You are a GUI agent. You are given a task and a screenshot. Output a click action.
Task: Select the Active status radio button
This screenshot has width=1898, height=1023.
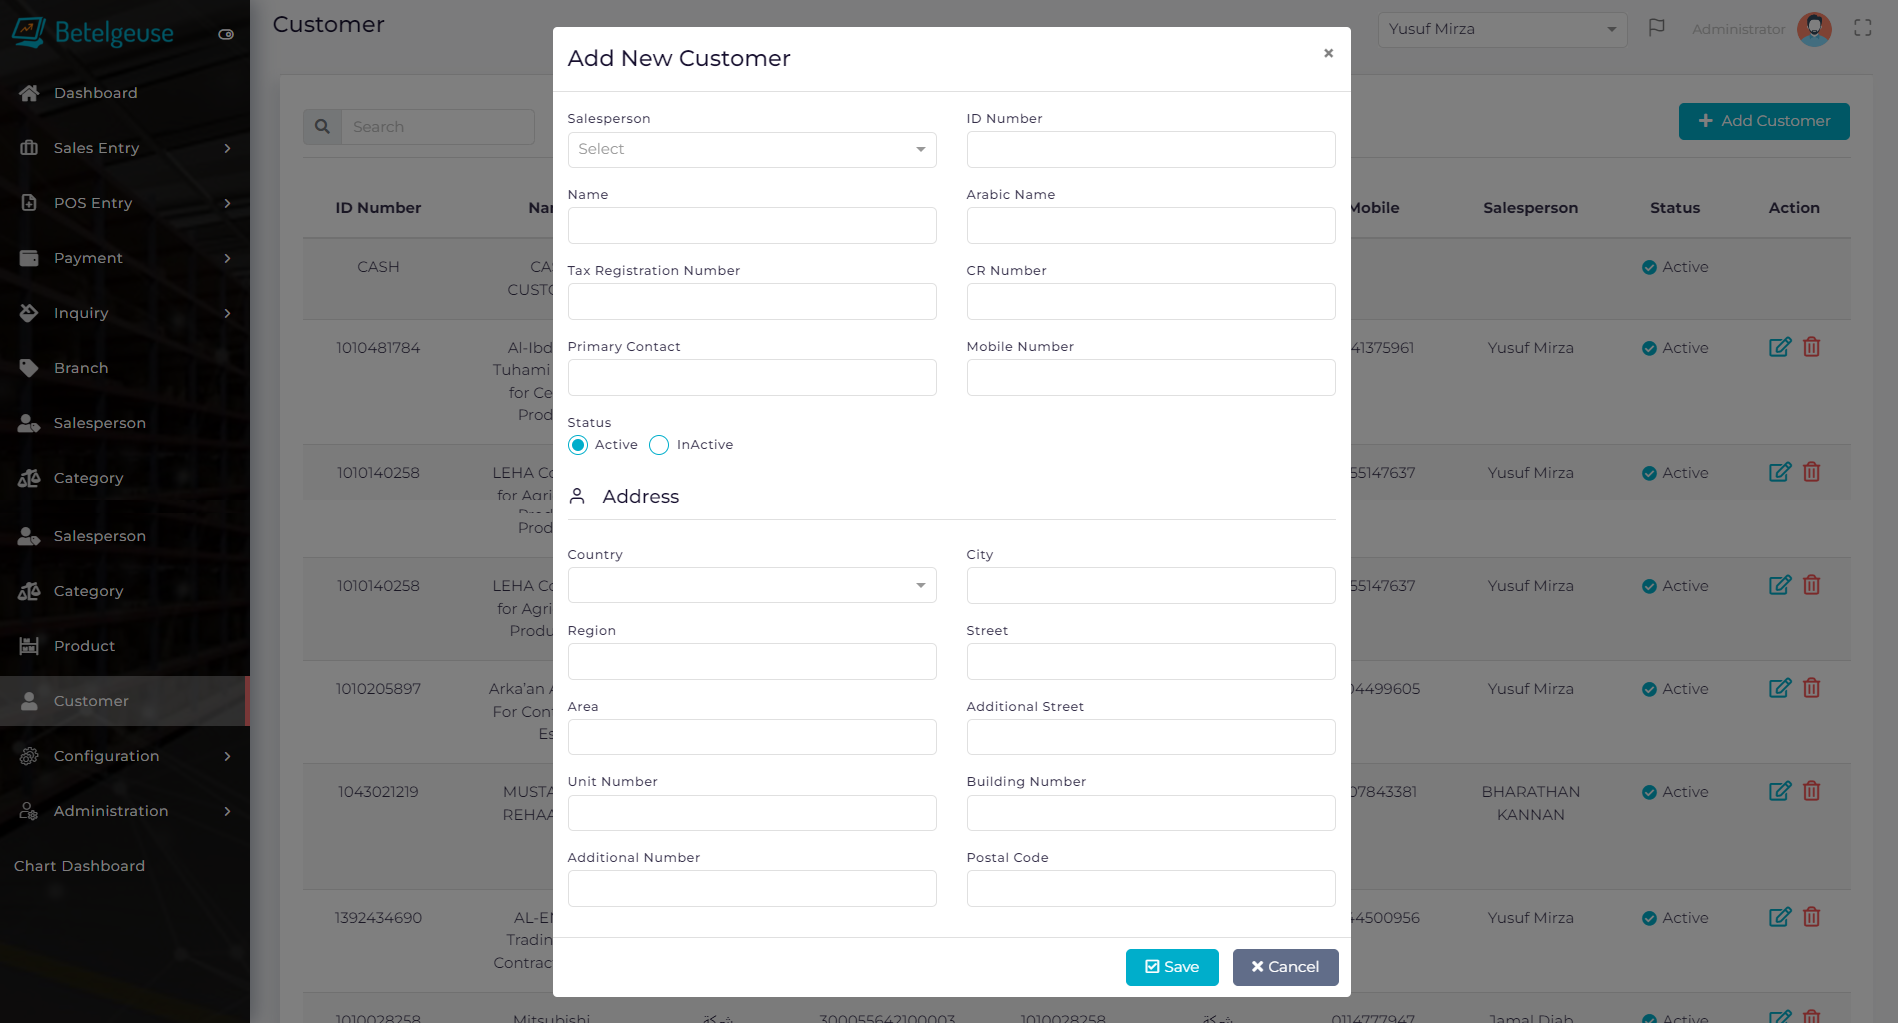577,445
